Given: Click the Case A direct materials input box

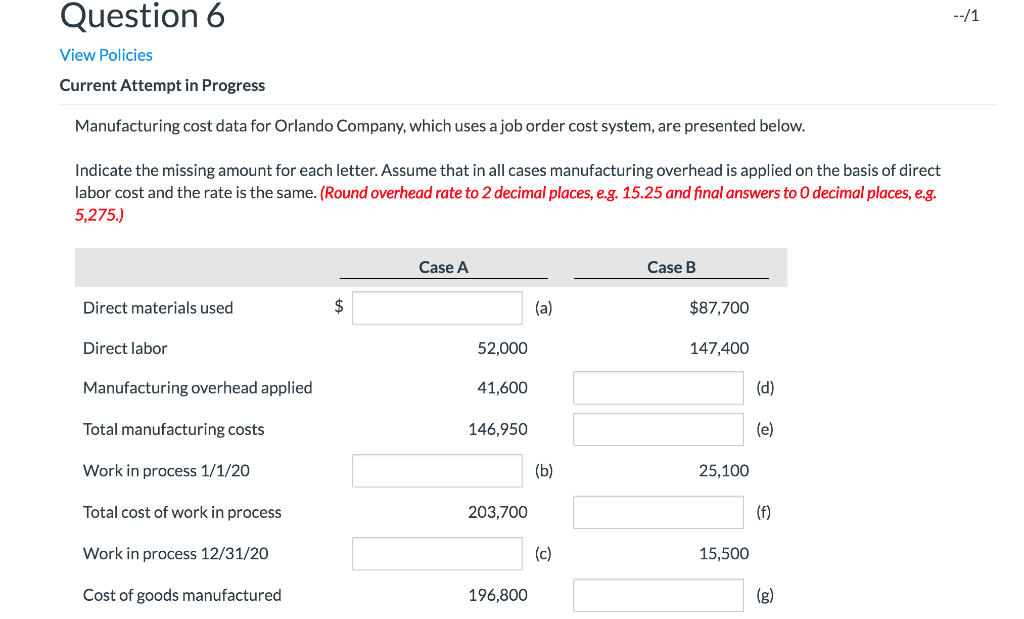Looking at the screenshot, I should pyautogui.click(x=437, y=308).
